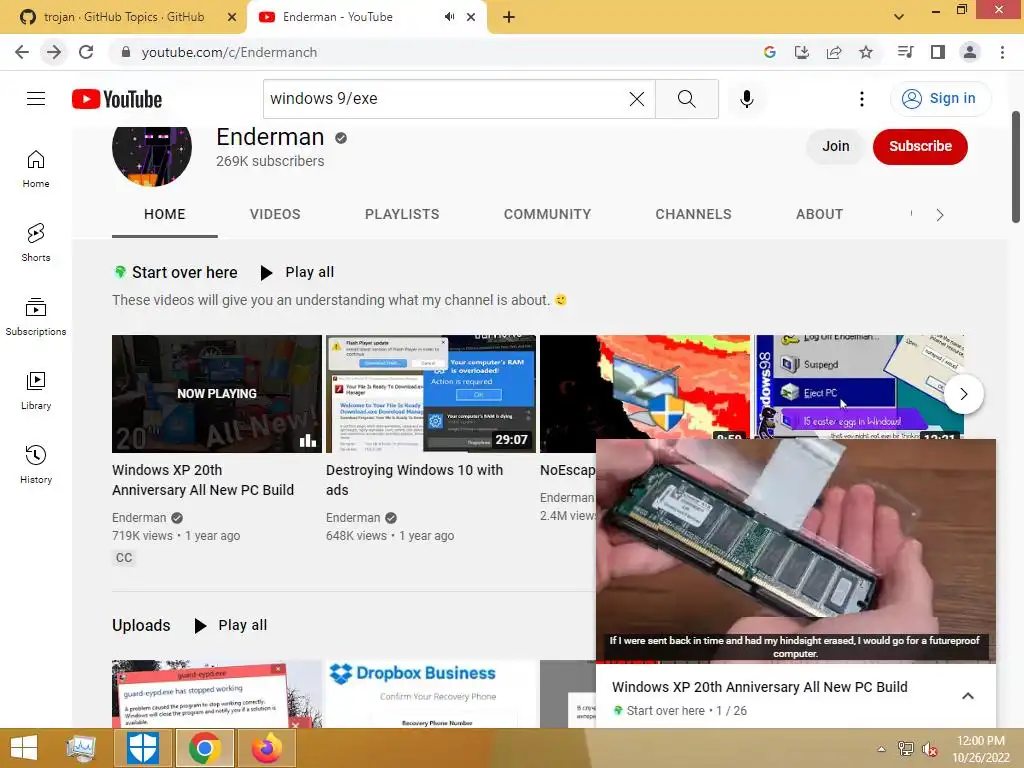Open Chrome tab search dropdown
This screenshot has height=768, width=1024.
pos(899,17)
